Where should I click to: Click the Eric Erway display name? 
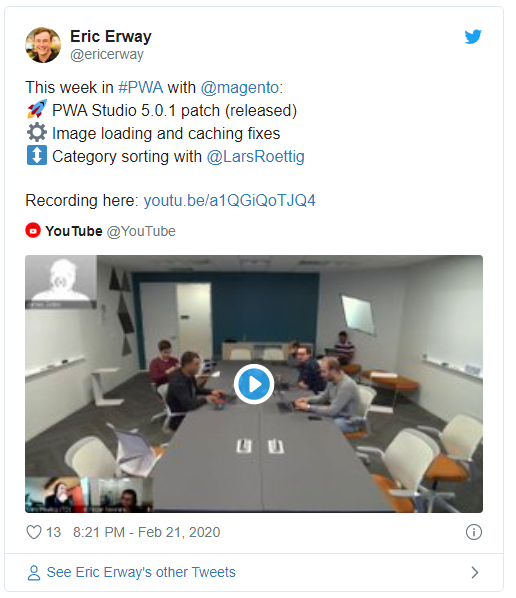coord(111,37)
